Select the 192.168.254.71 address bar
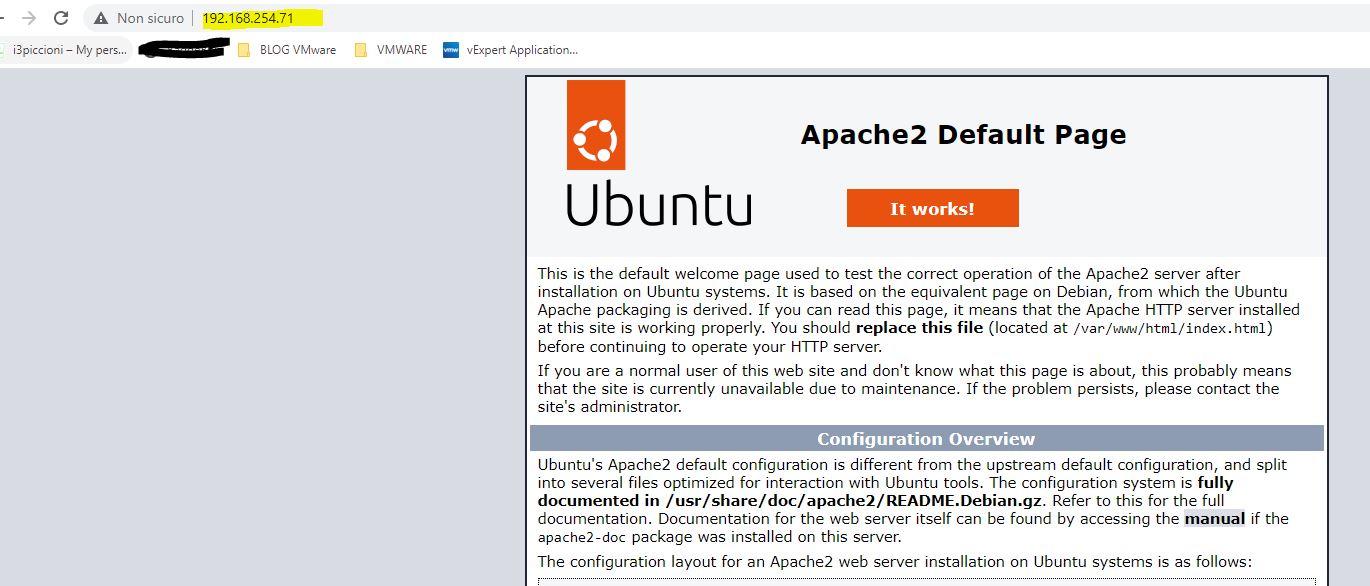 click(248, 18)
